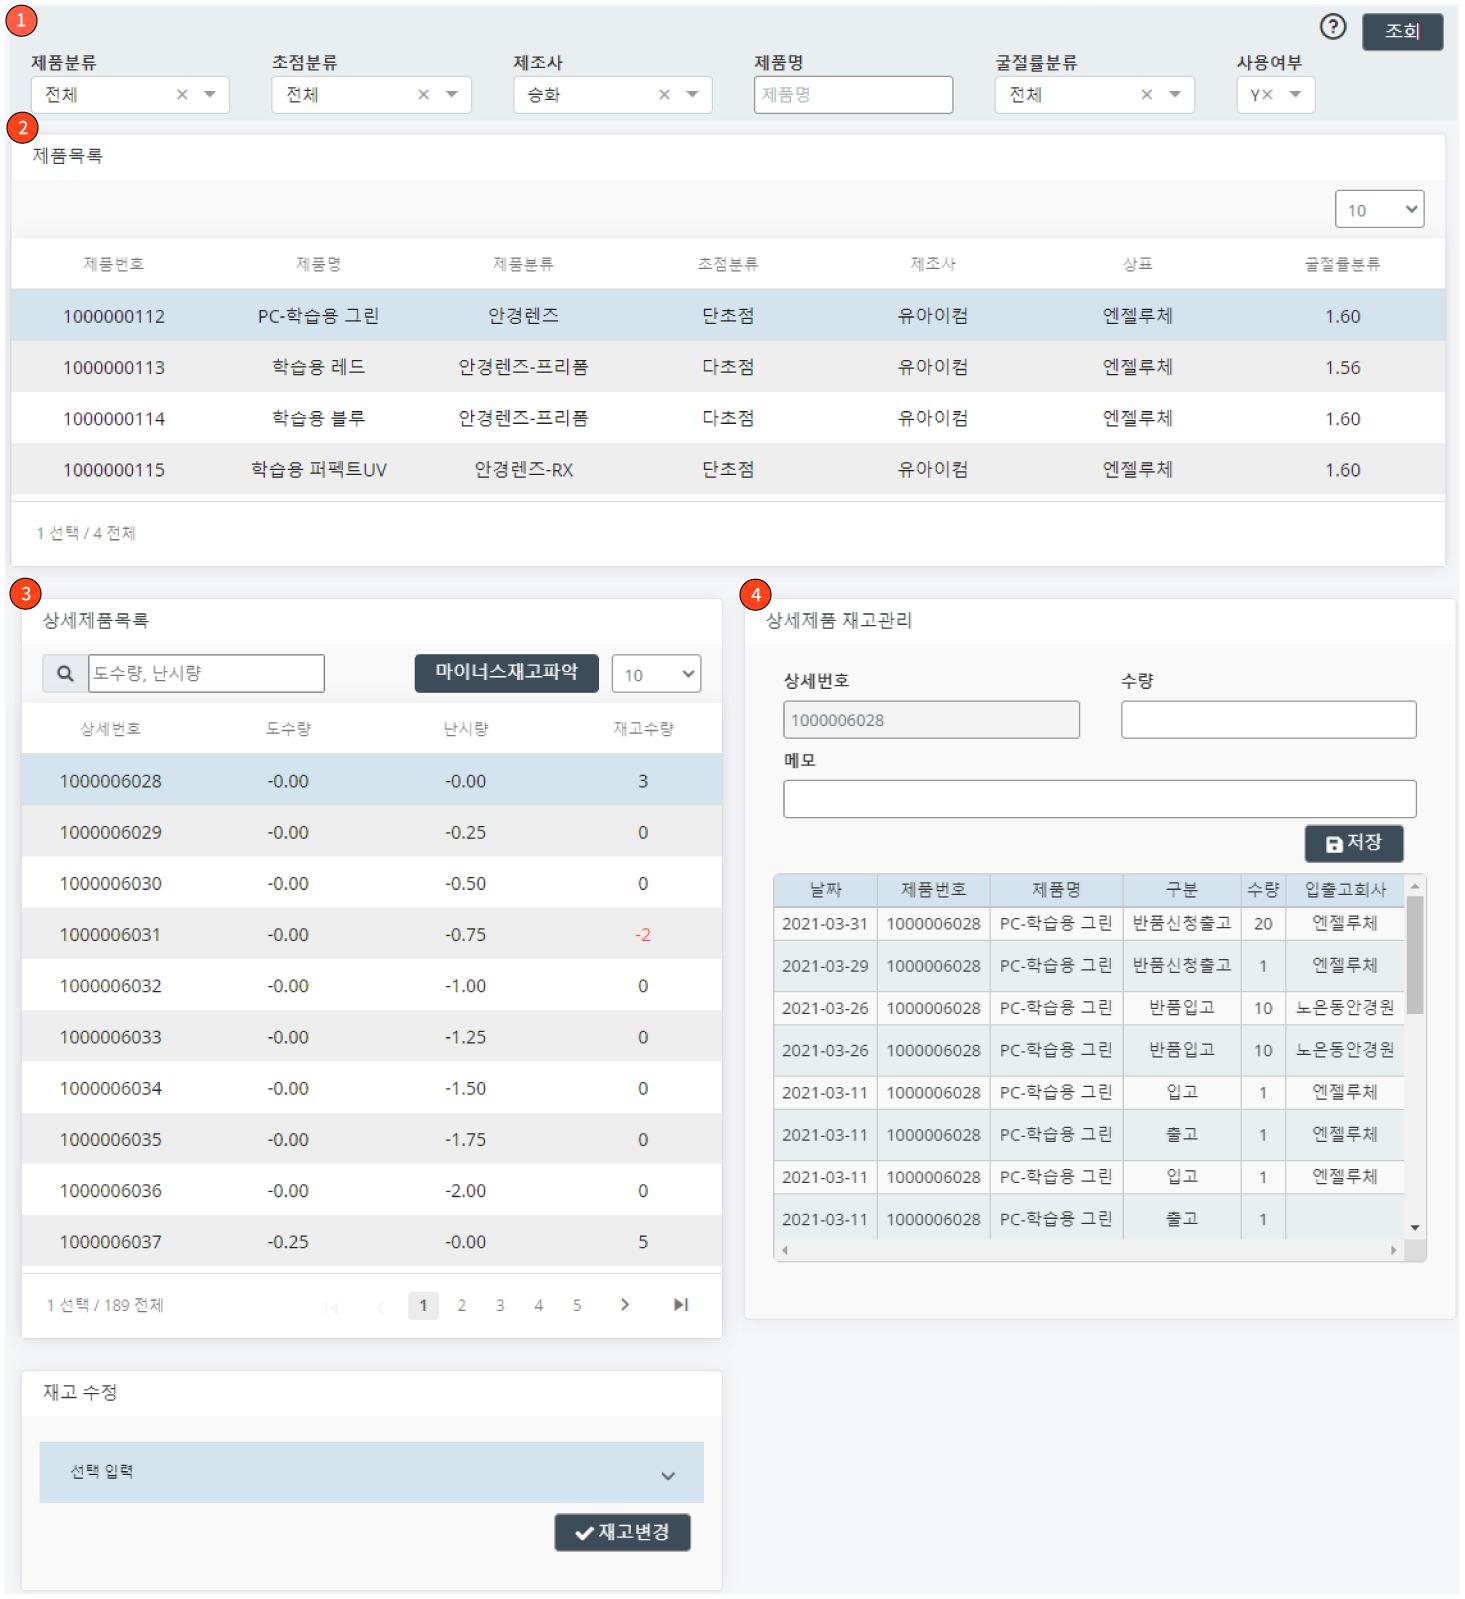The height and width of the screenshot is (1599, 1465).
Task: Clear the 초점분류 filter with its X icon
Action: [x=423, y=95]
